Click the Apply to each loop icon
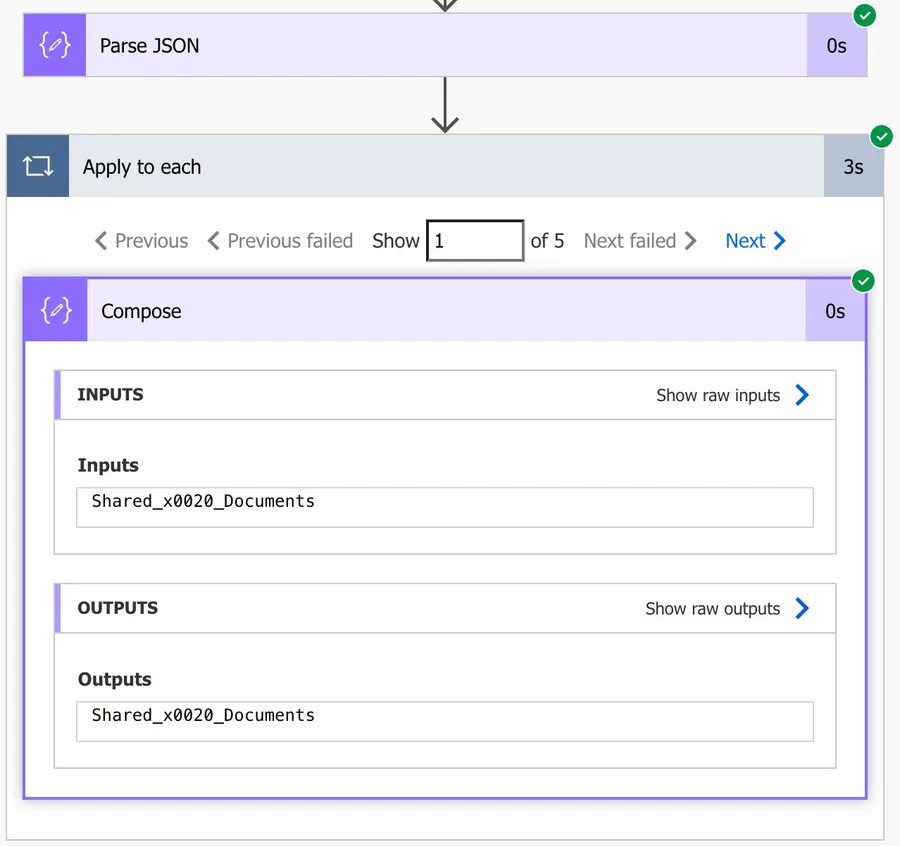This screenshot has height=846, width=900. tap(38, 167)
